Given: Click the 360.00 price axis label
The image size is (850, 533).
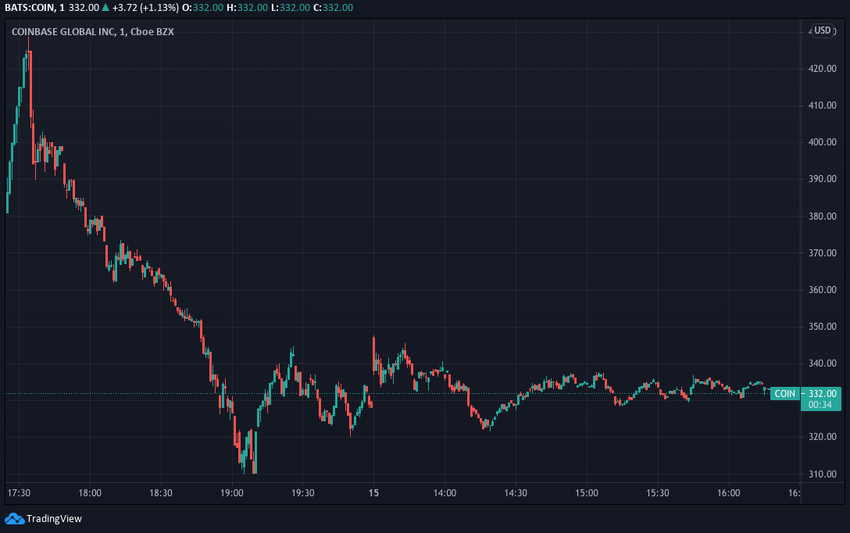Looking at the screenshot, I should tap(822, 290).
